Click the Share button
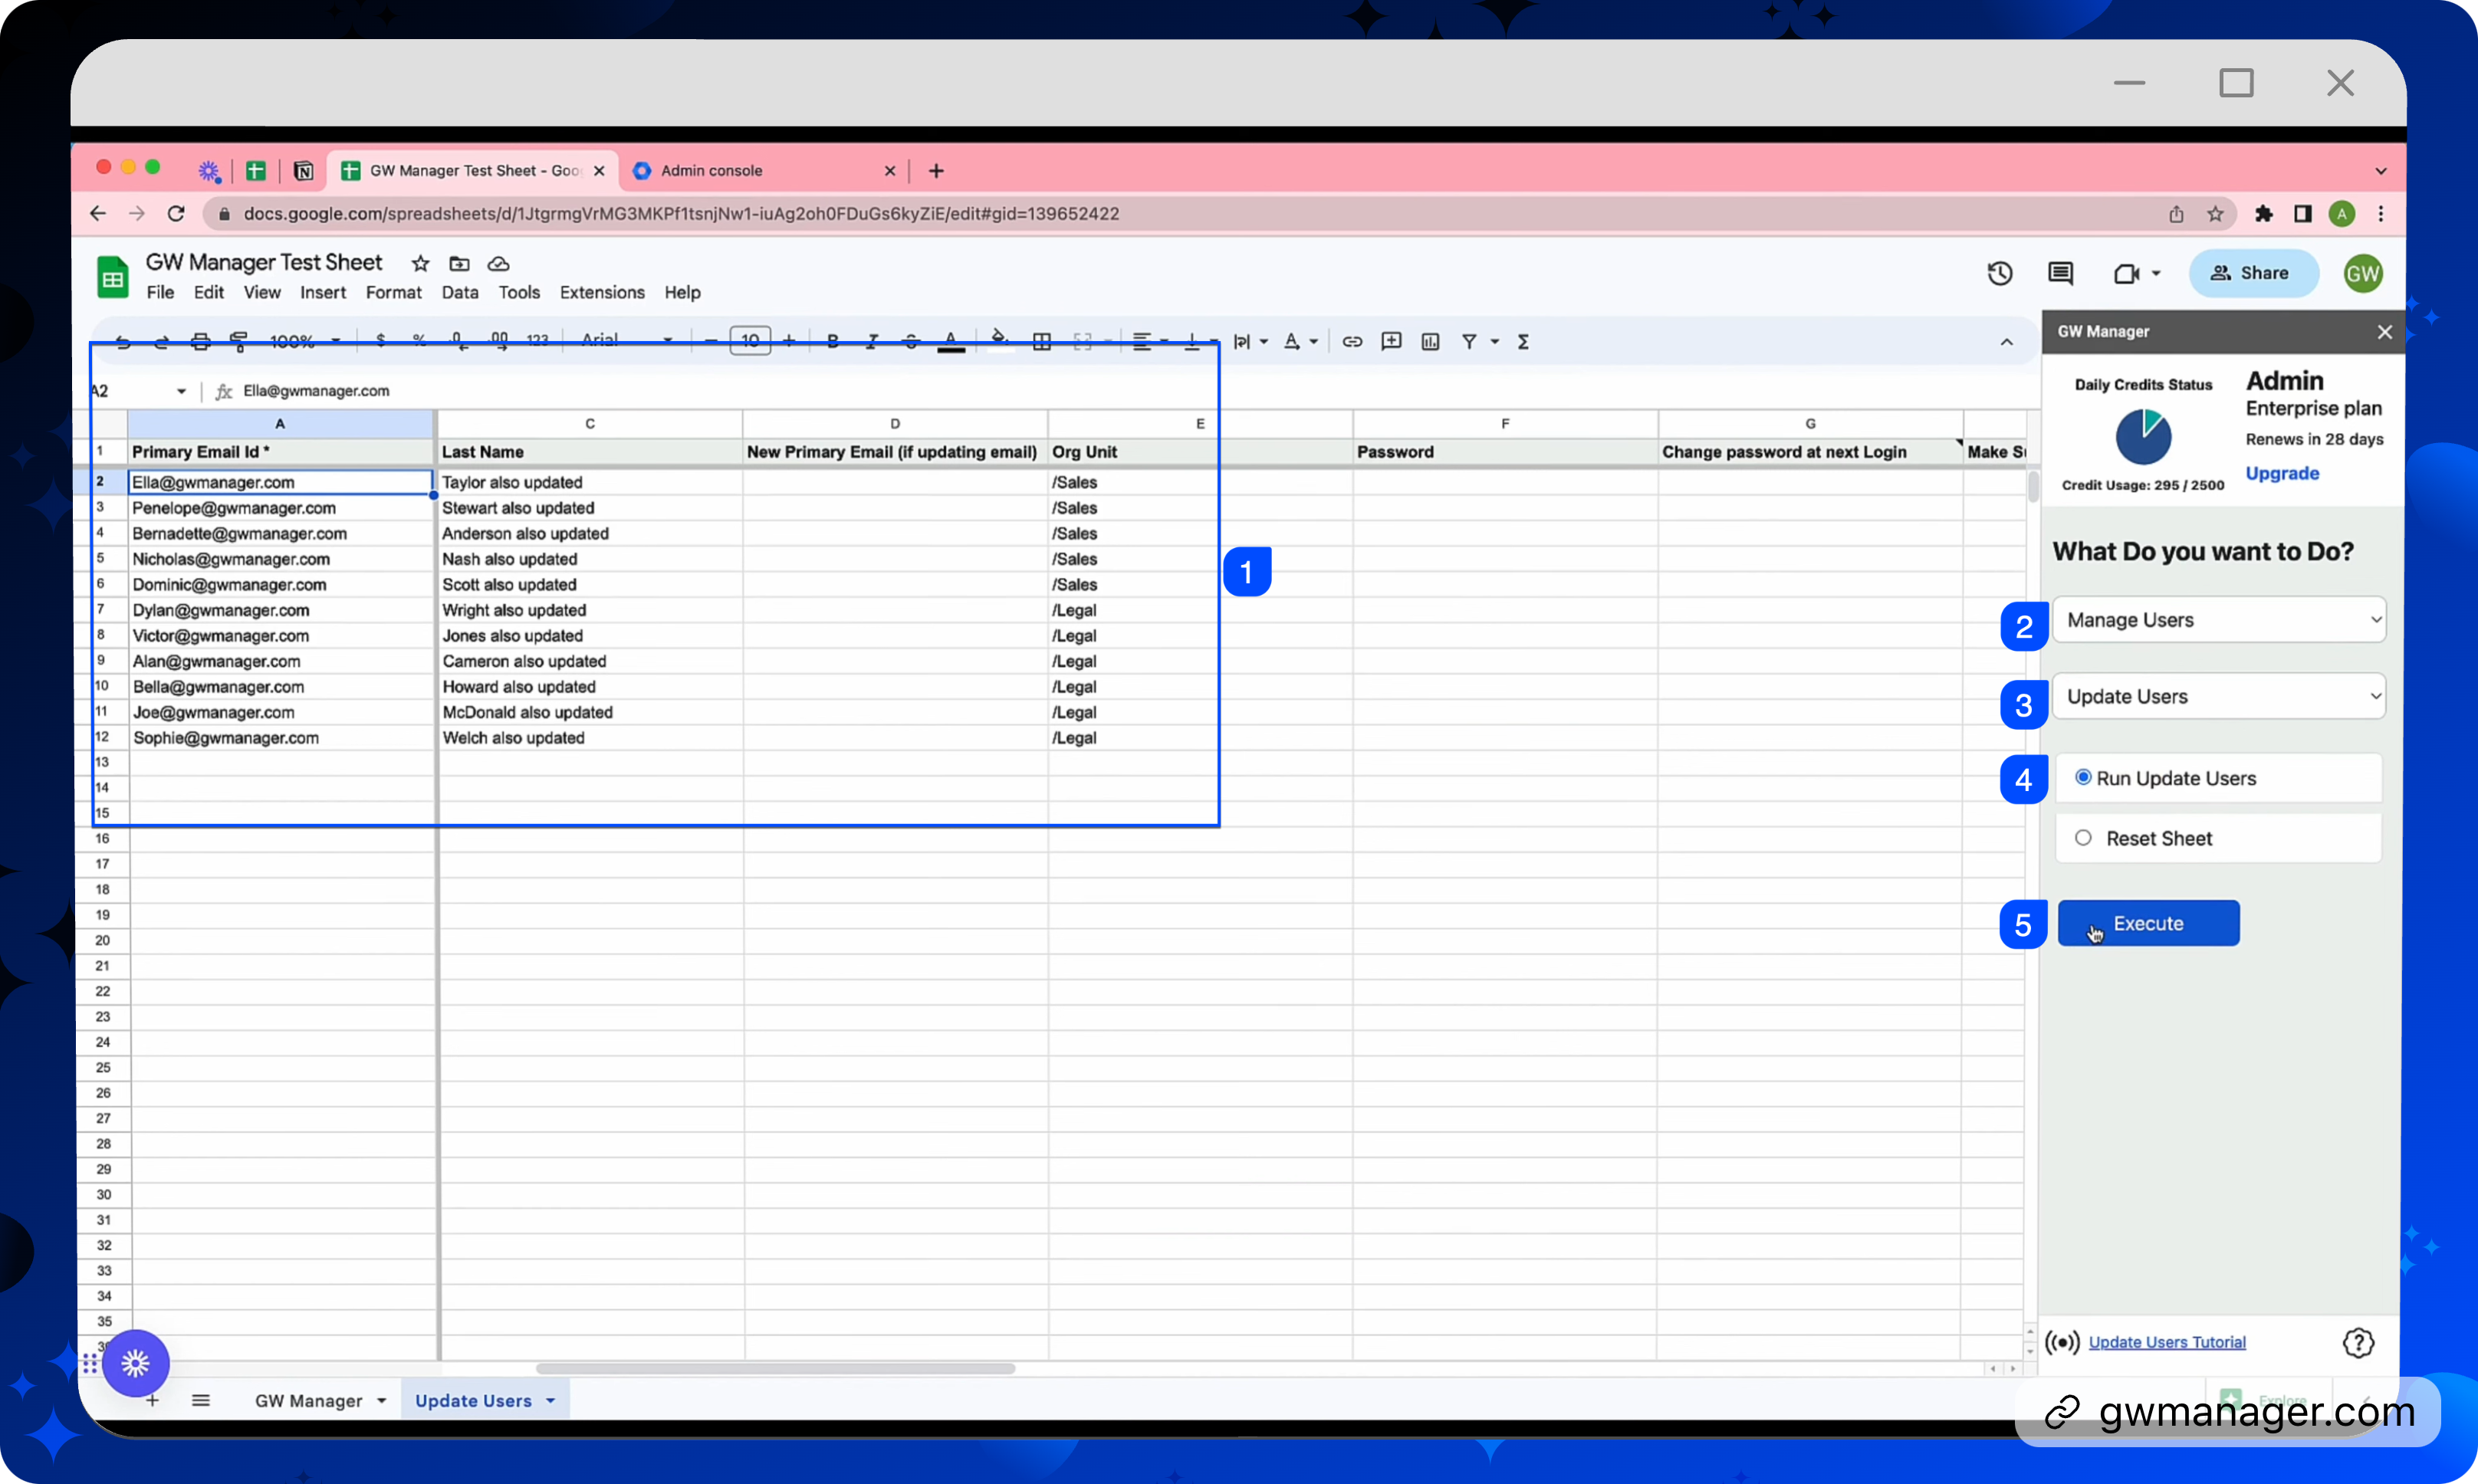 click(x=2253, y=273)
